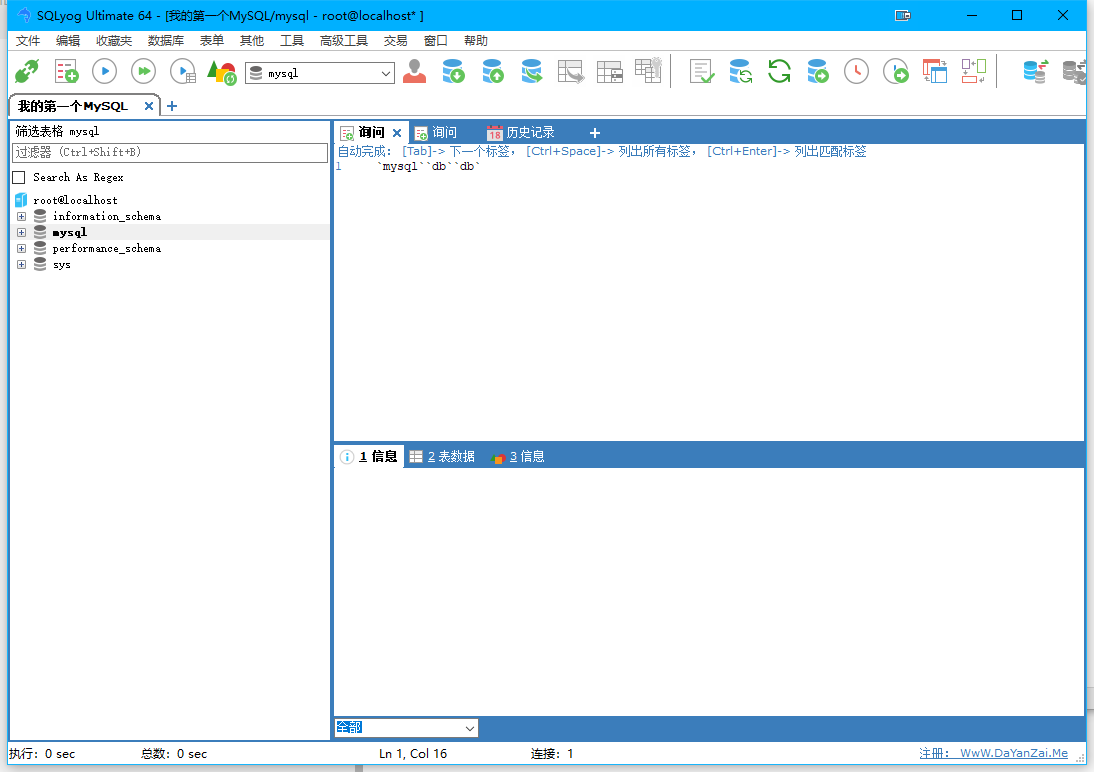Click blue database stack with arrows icon

pos(1035,71)
